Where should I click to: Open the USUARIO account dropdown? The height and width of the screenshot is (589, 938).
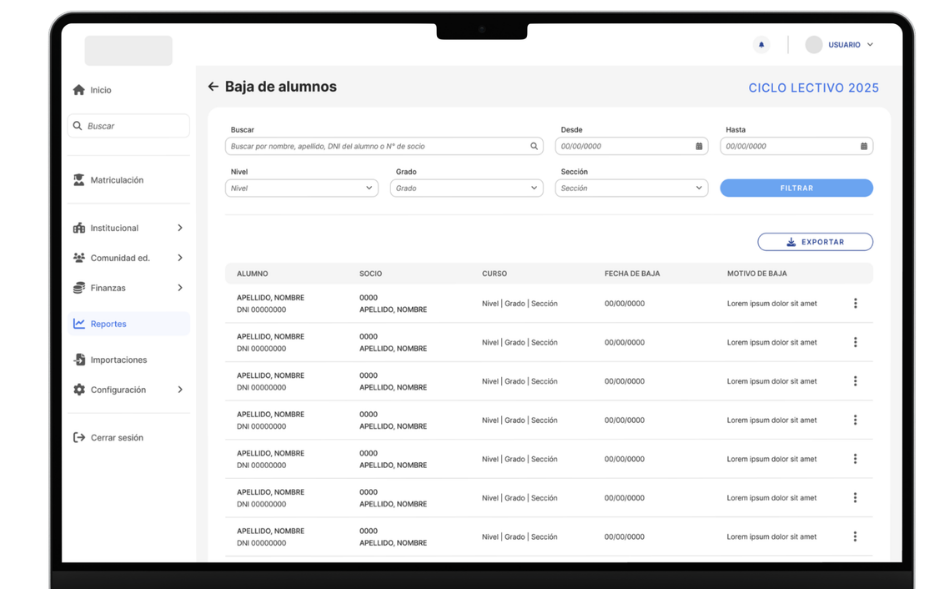coord(851,45)
